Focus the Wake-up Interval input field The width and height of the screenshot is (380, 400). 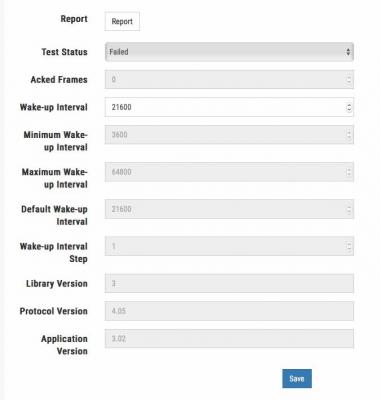pyautogui.click(x=229, y=107)
